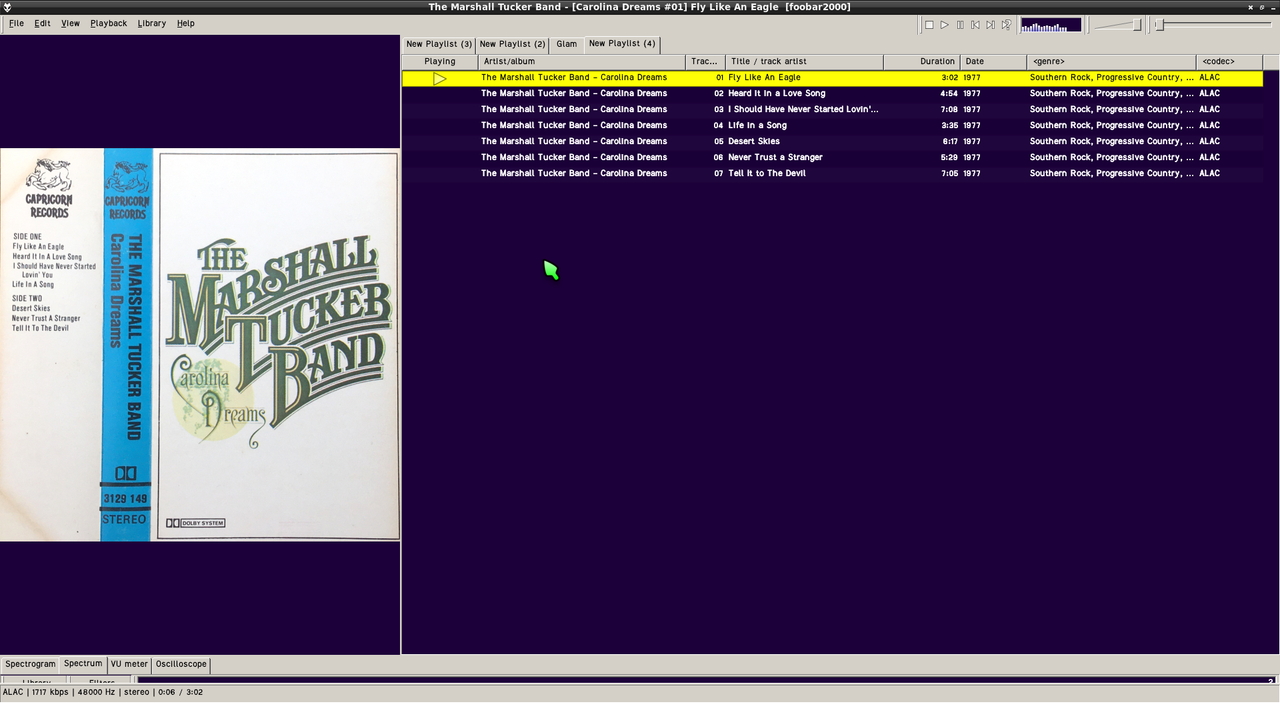Sort by the Artist/album column header
This screenshot has width=1280, height=703.
coord(582,62)
